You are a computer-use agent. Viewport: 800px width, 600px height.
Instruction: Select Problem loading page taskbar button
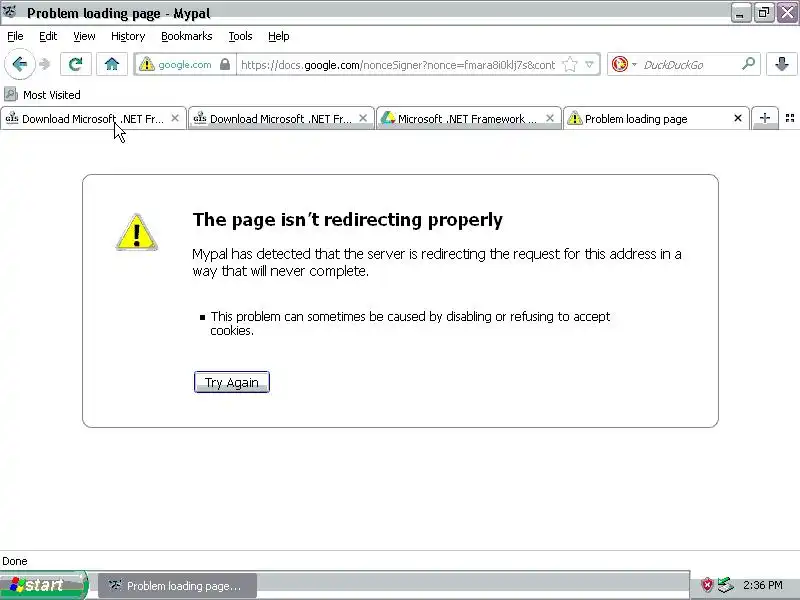pos(178,586)
